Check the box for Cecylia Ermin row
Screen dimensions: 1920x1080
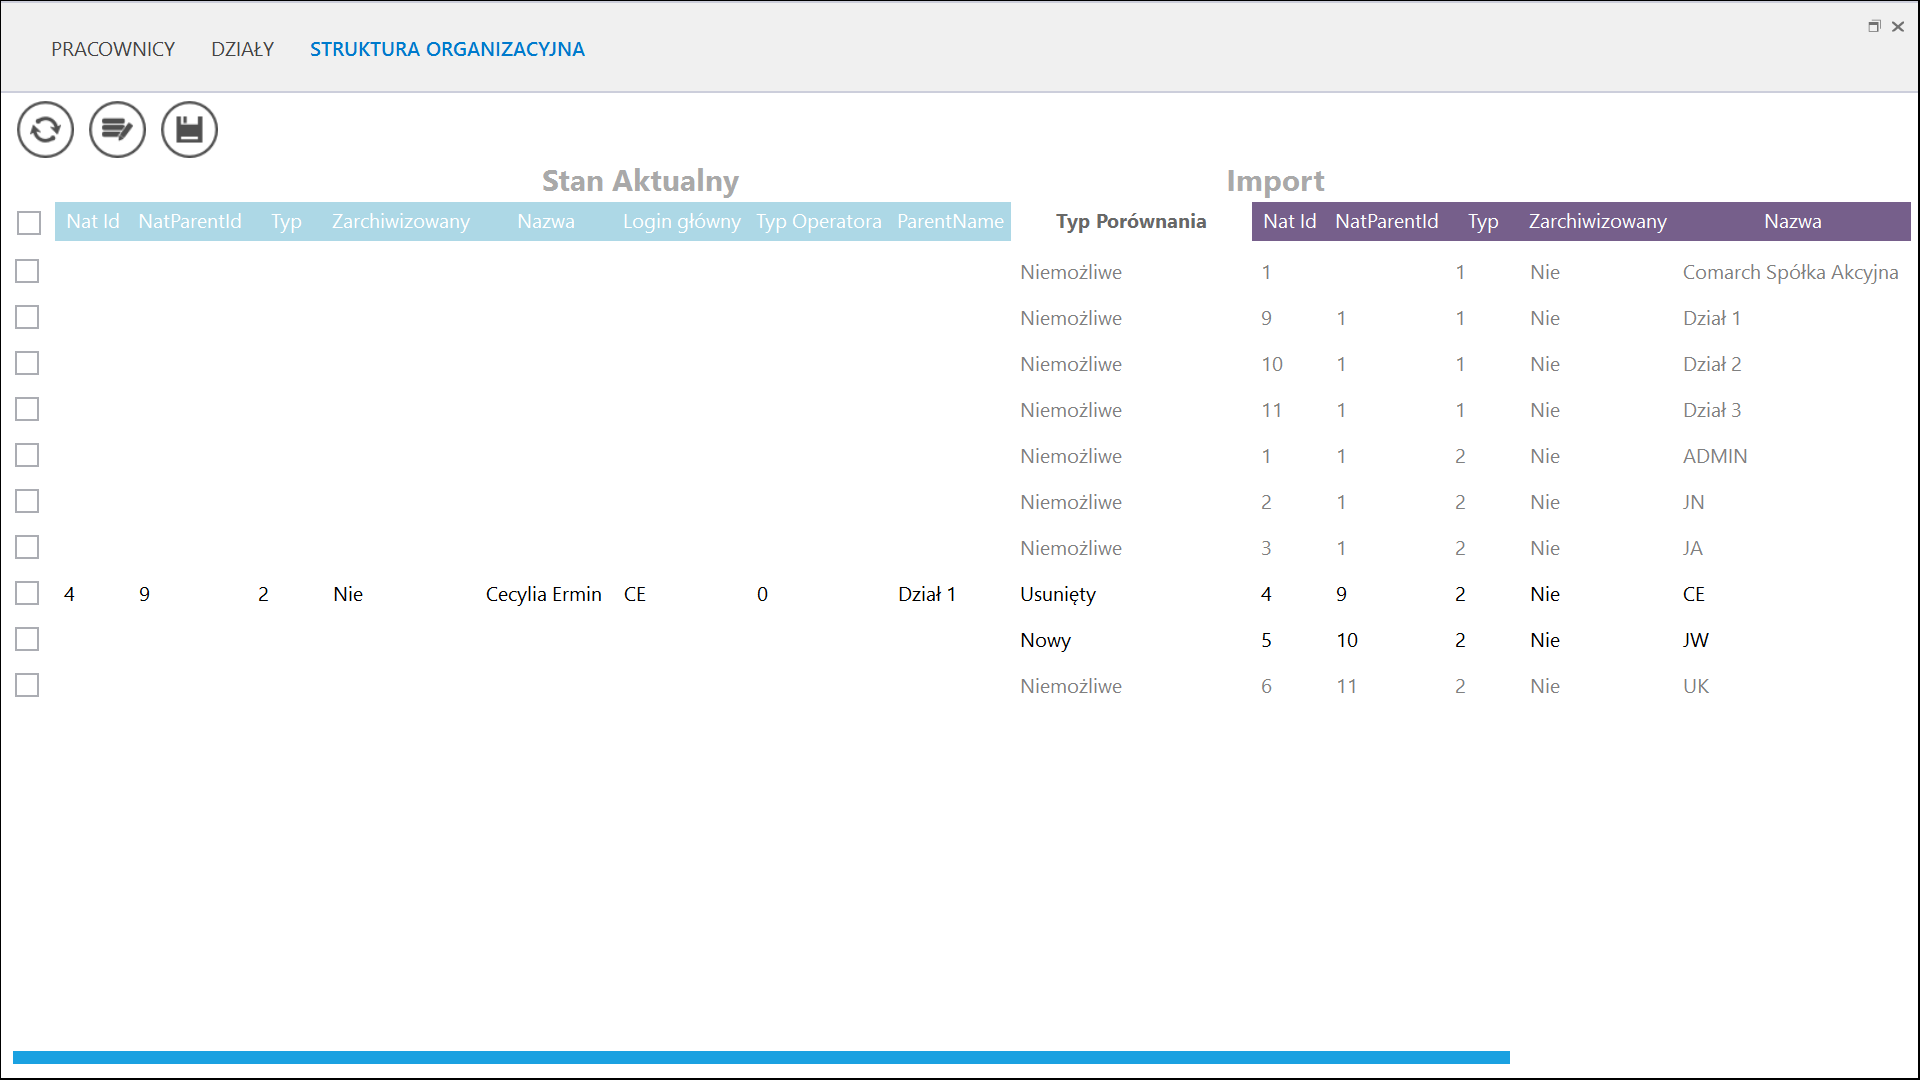coord(27,593)
